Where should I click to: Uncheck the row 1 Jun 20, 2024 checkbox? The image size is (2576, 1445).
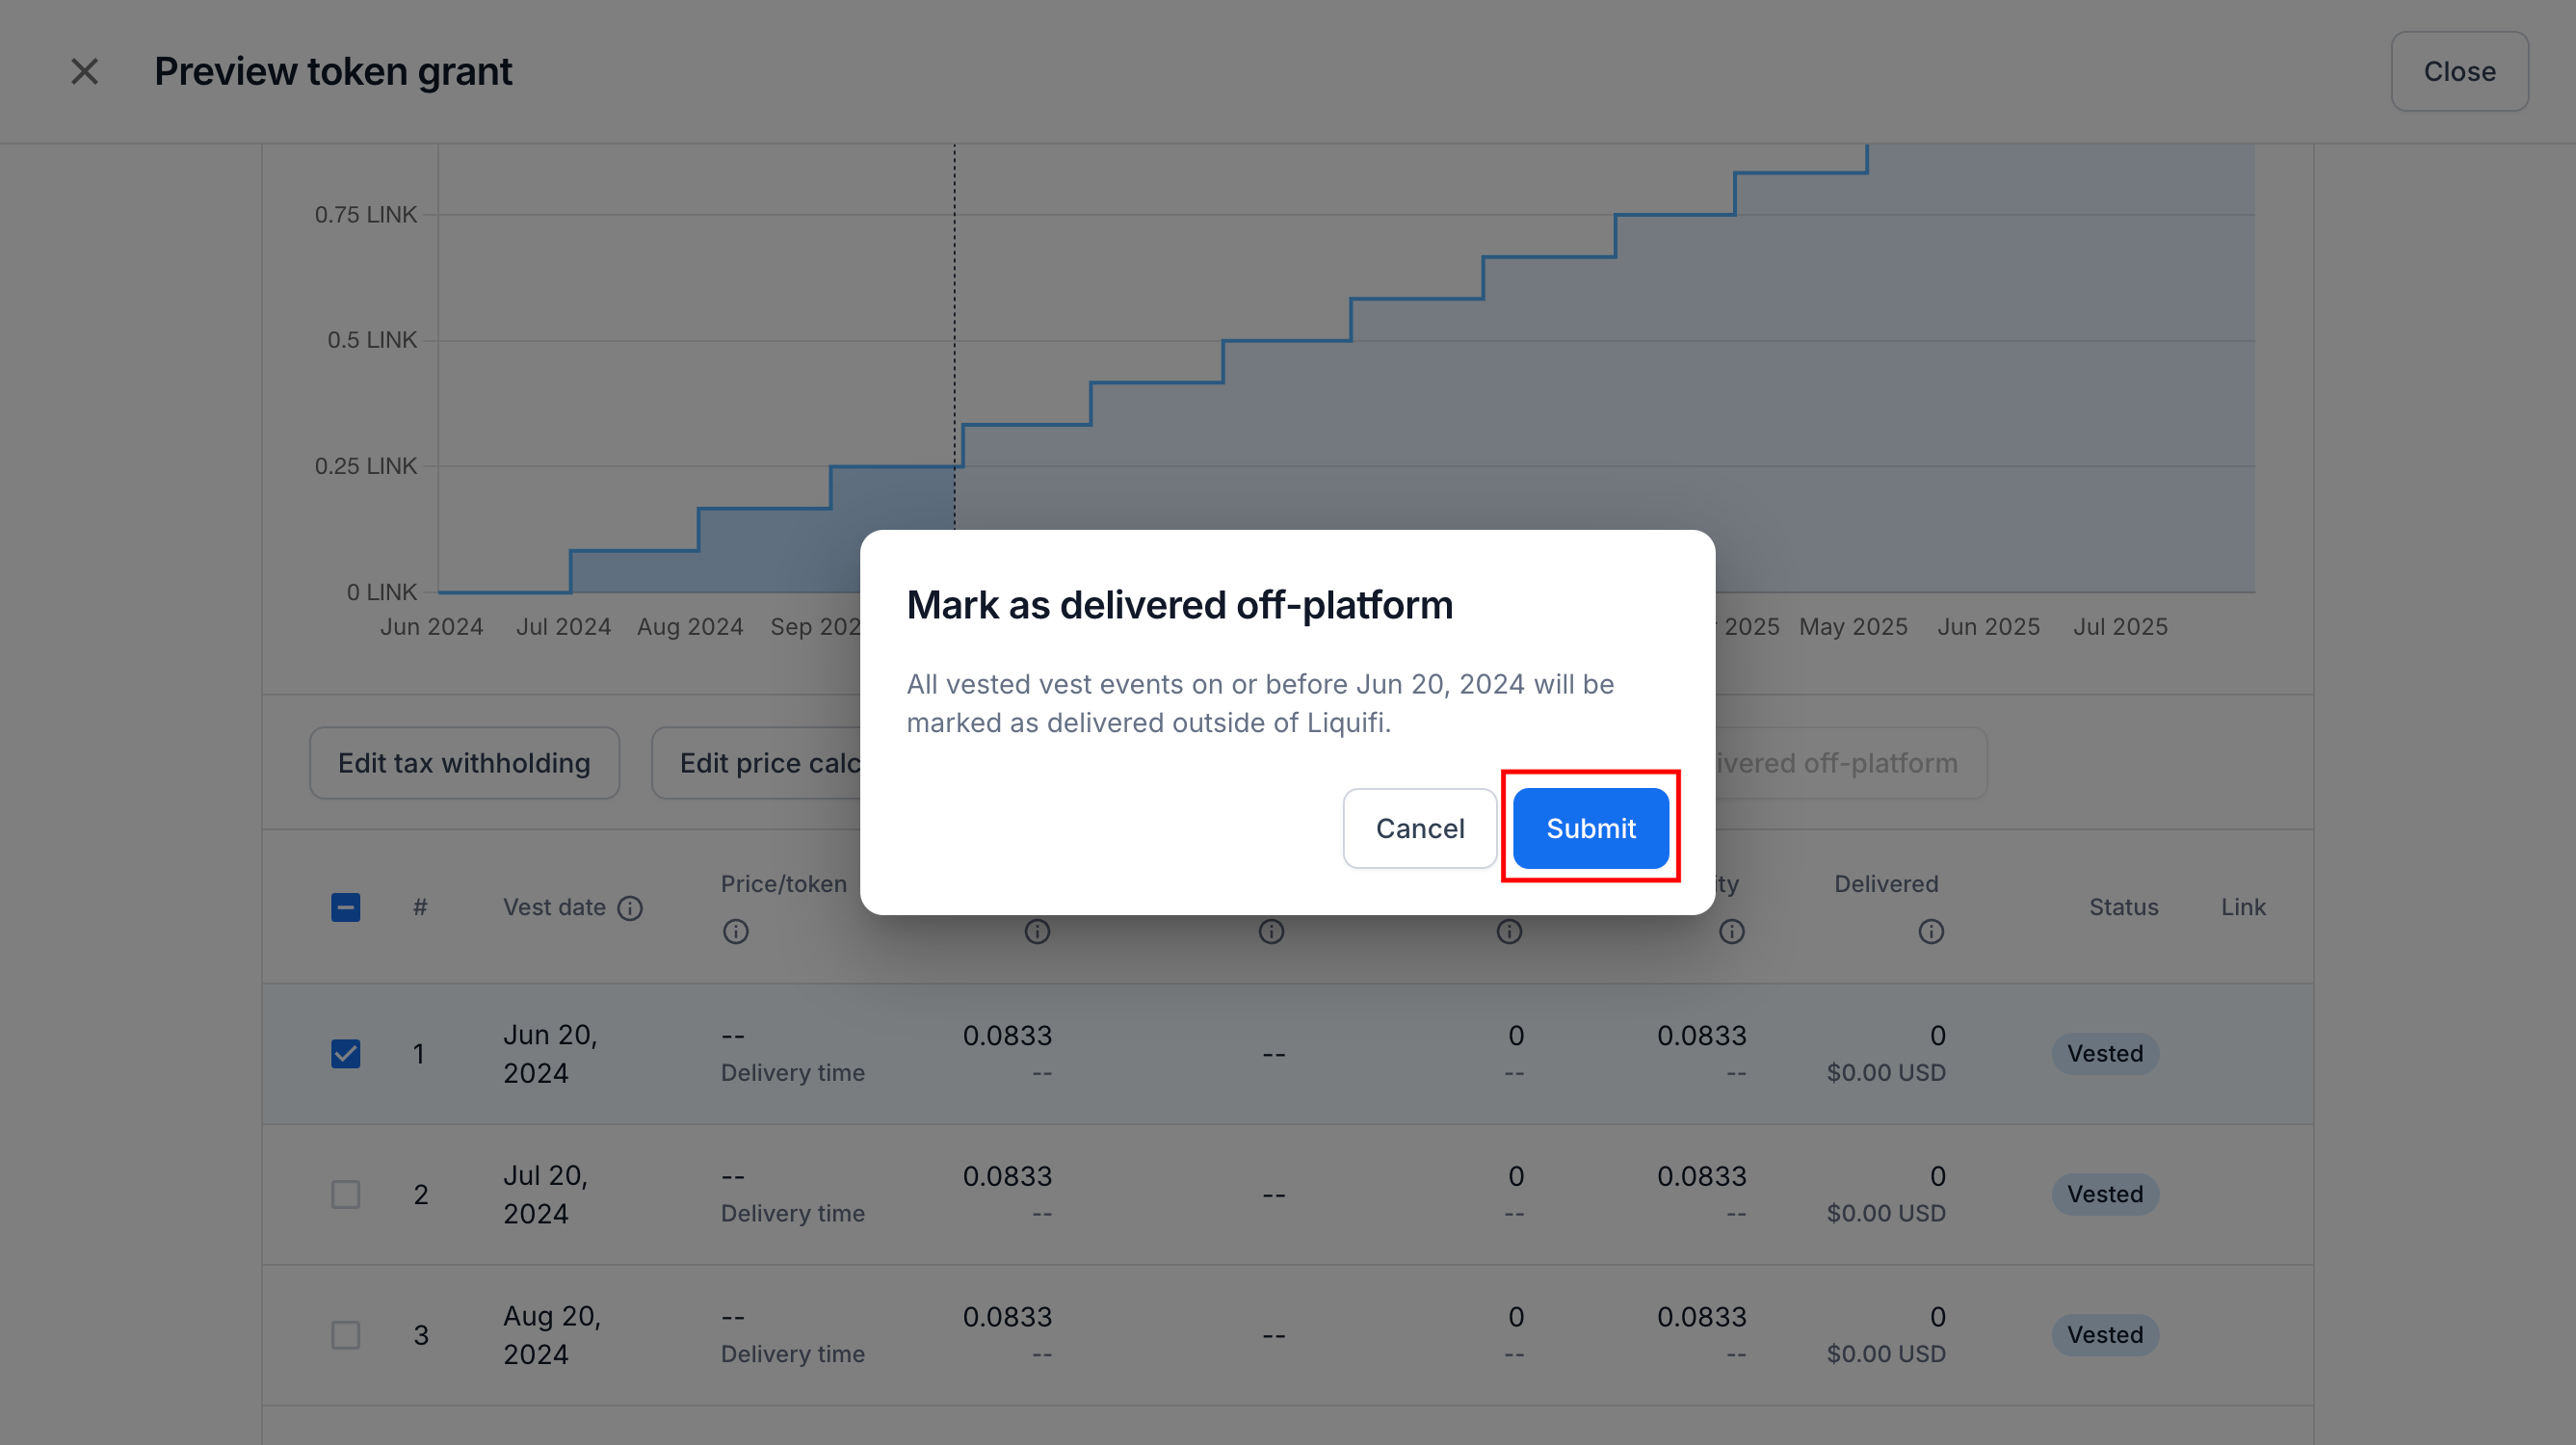[x=346, y=1053]
